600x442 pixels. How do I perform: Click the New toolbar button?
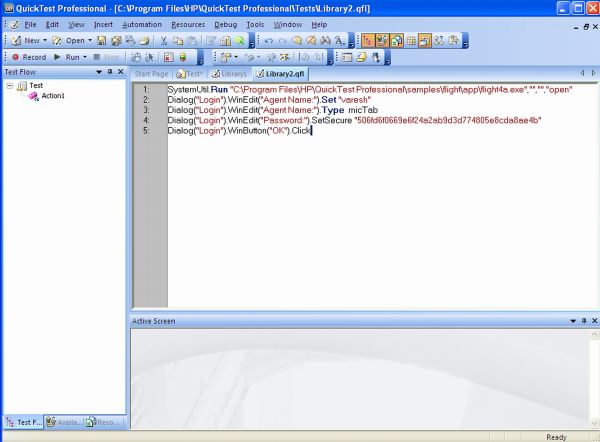26,40
